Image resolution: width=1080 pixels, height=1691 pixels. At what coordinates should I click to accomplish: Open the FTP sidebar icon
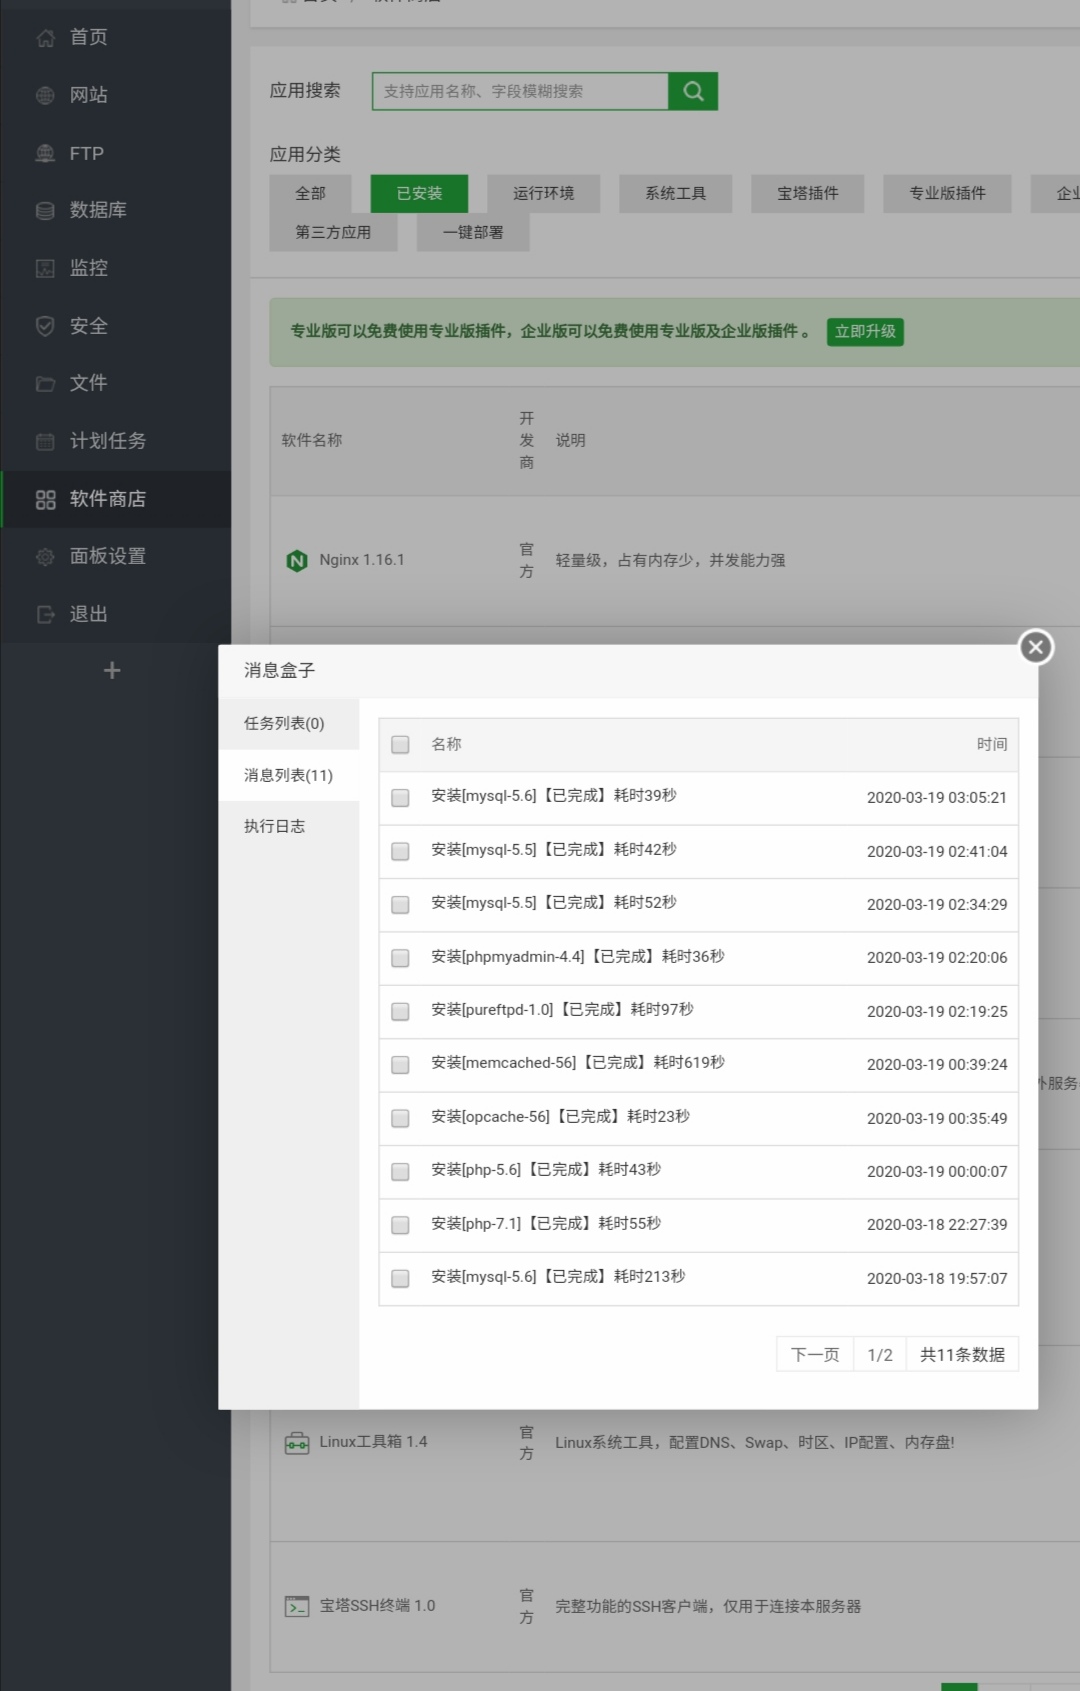point(45,153)
